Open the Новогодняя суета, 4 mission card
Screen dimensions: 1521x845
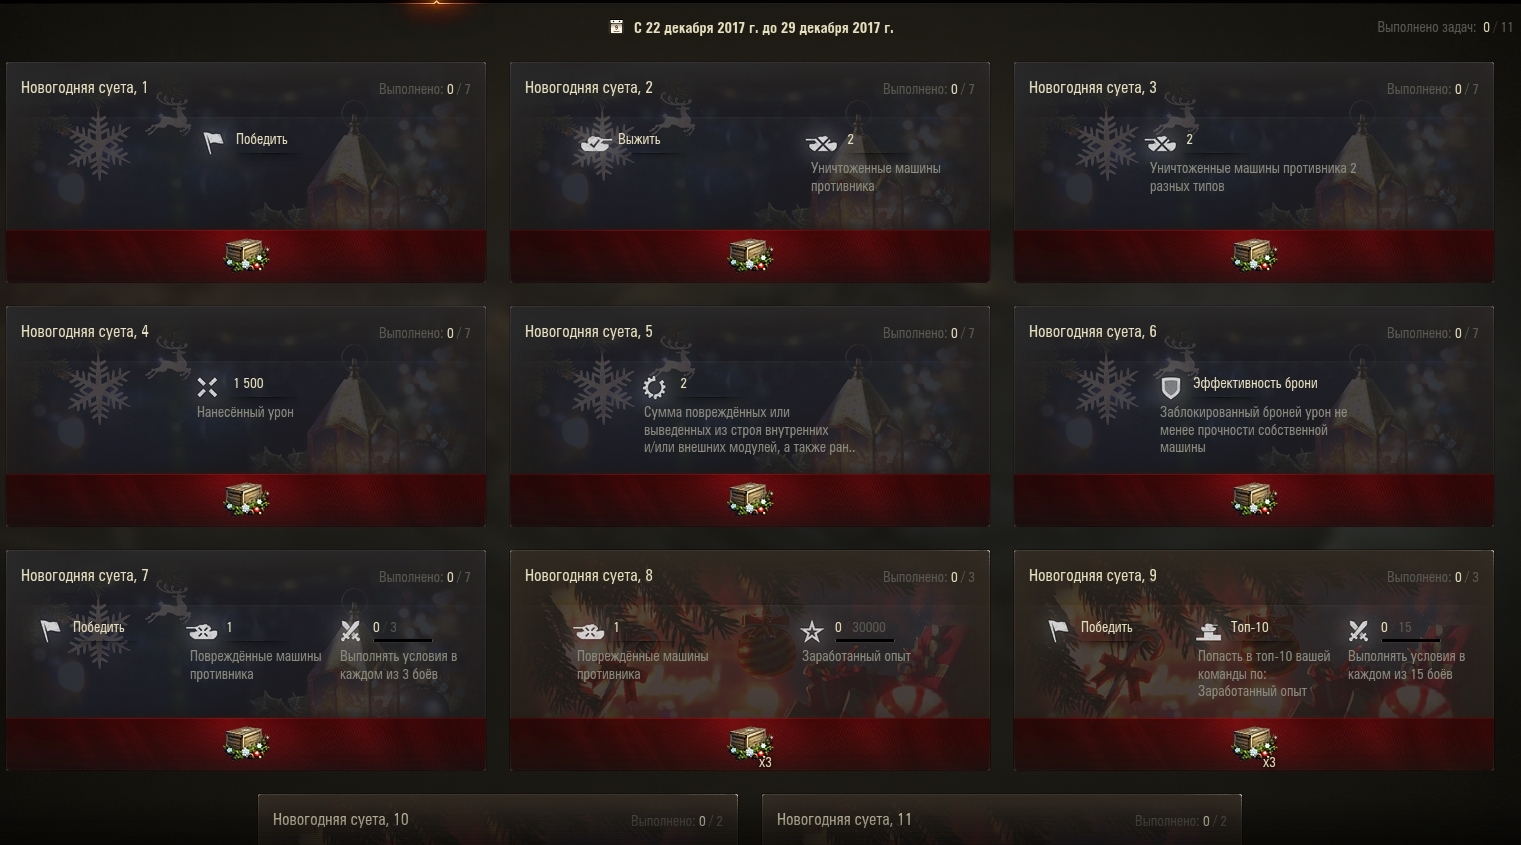[246, 416]
